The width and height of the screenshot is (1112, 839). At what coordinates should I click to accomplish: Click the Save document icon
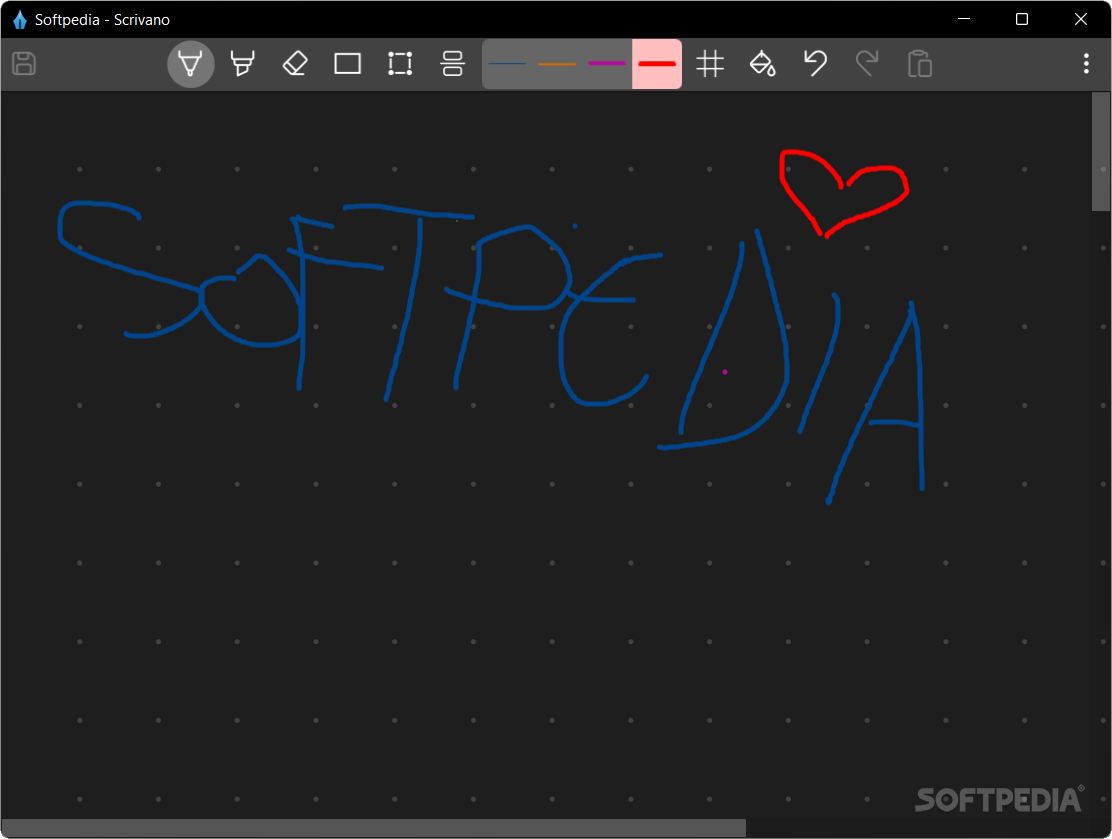[x=24, y=64]
